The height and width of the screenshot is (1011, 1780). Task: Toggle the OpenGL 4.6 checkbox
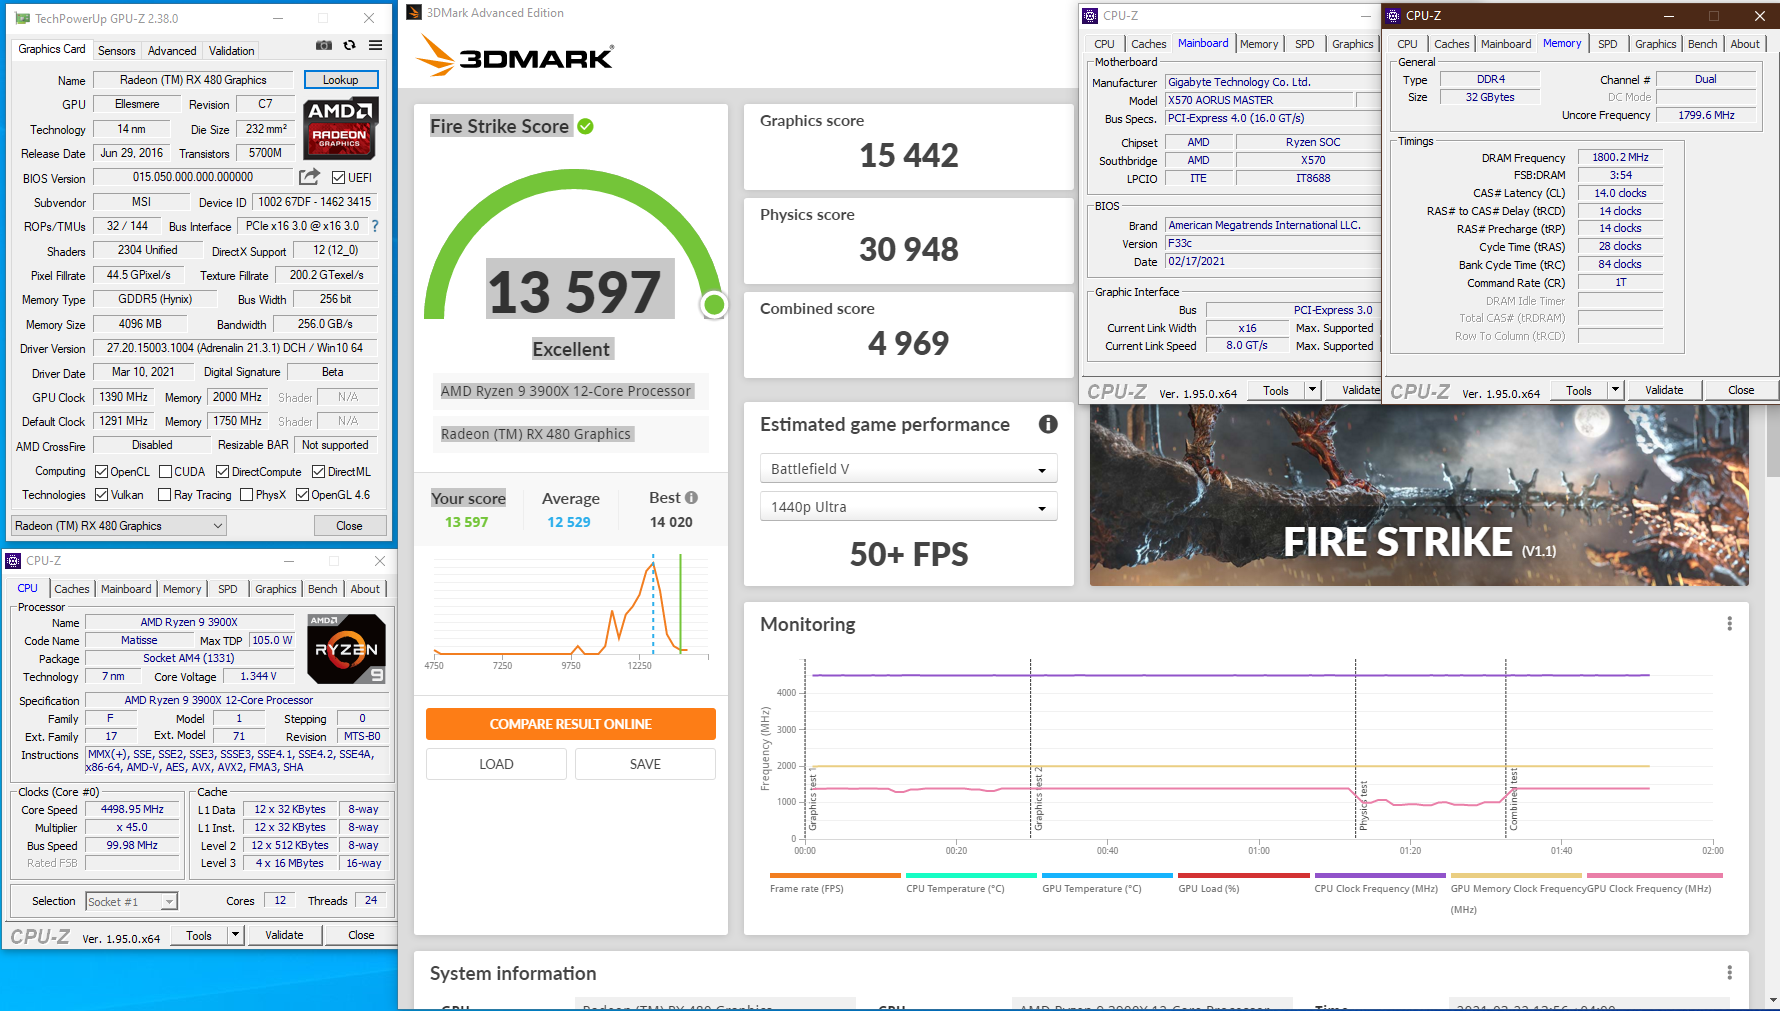(x=302, y=495)
